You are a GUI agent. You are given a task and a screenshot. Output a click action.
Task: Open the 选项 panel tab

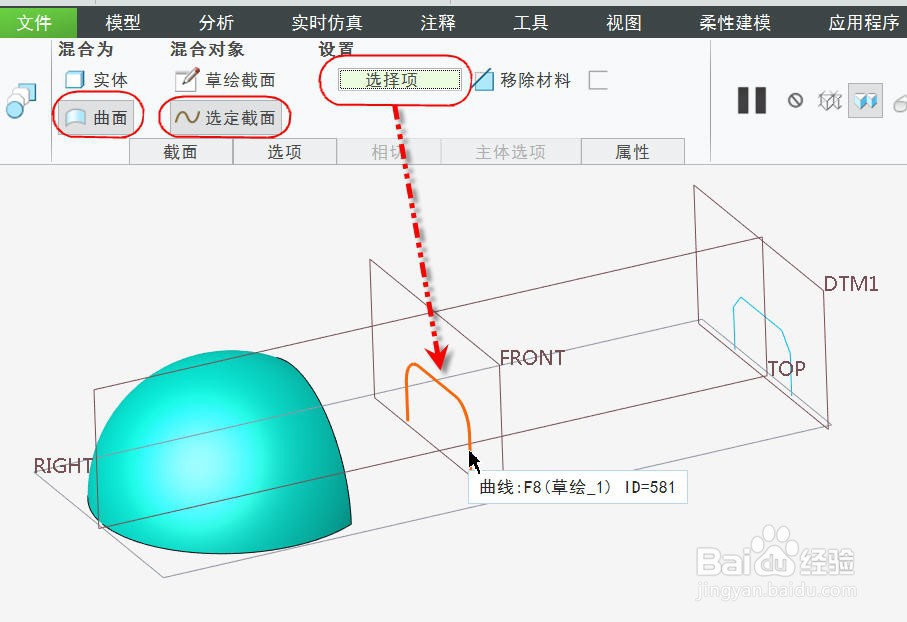coord(284,152)
